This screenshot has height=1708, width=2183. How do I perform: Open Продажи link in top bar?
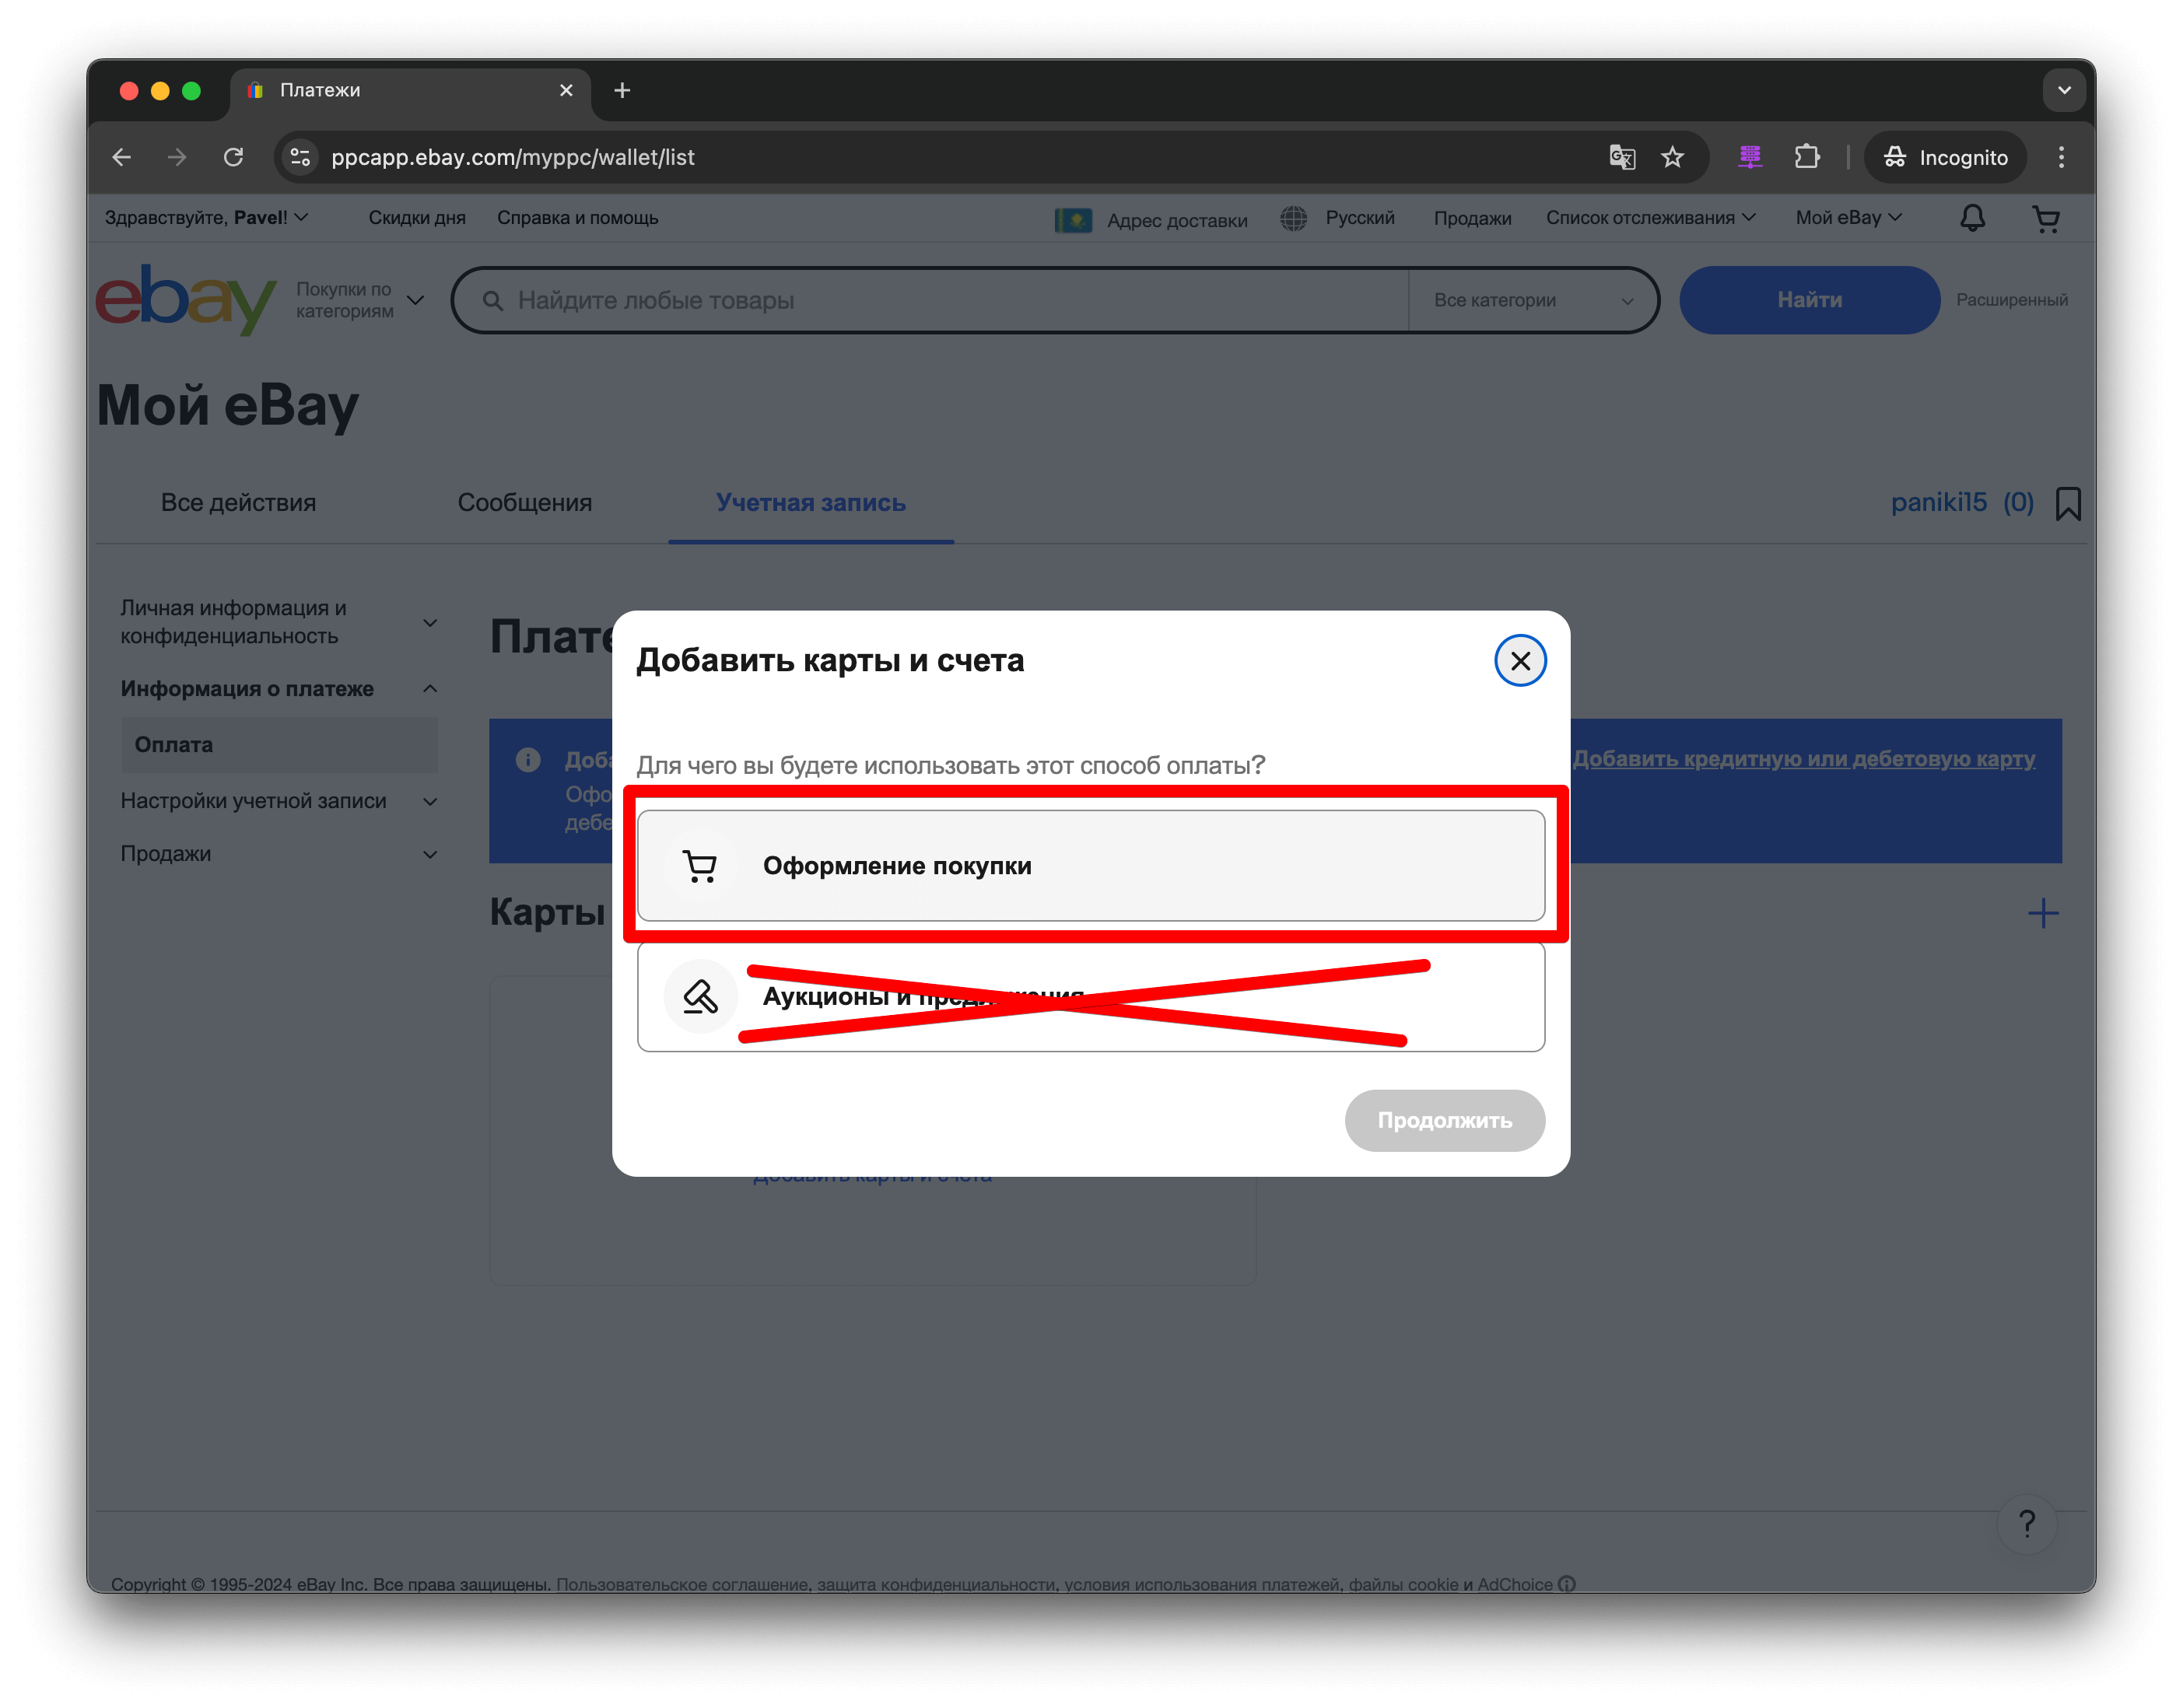(x=1472, y=218)
